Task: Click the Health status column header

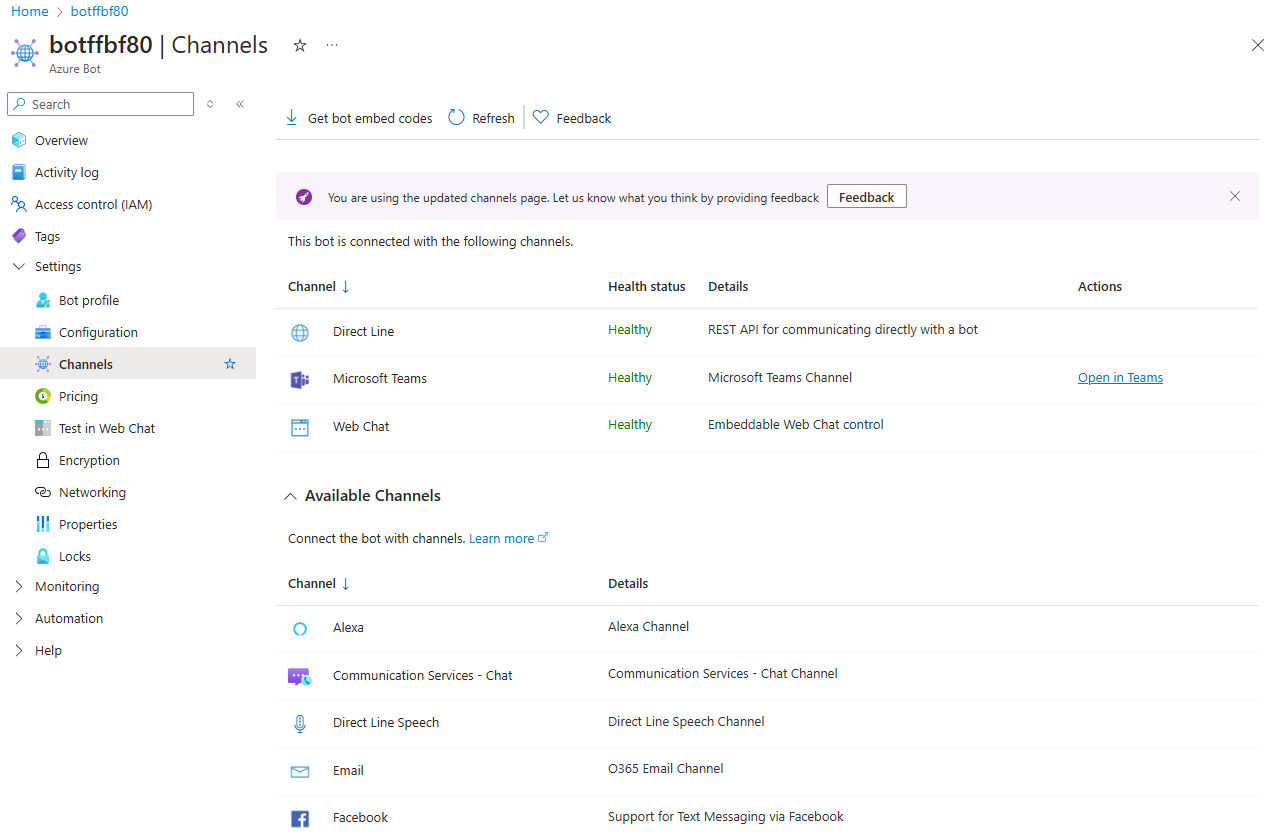Action: tap(647, 286)
